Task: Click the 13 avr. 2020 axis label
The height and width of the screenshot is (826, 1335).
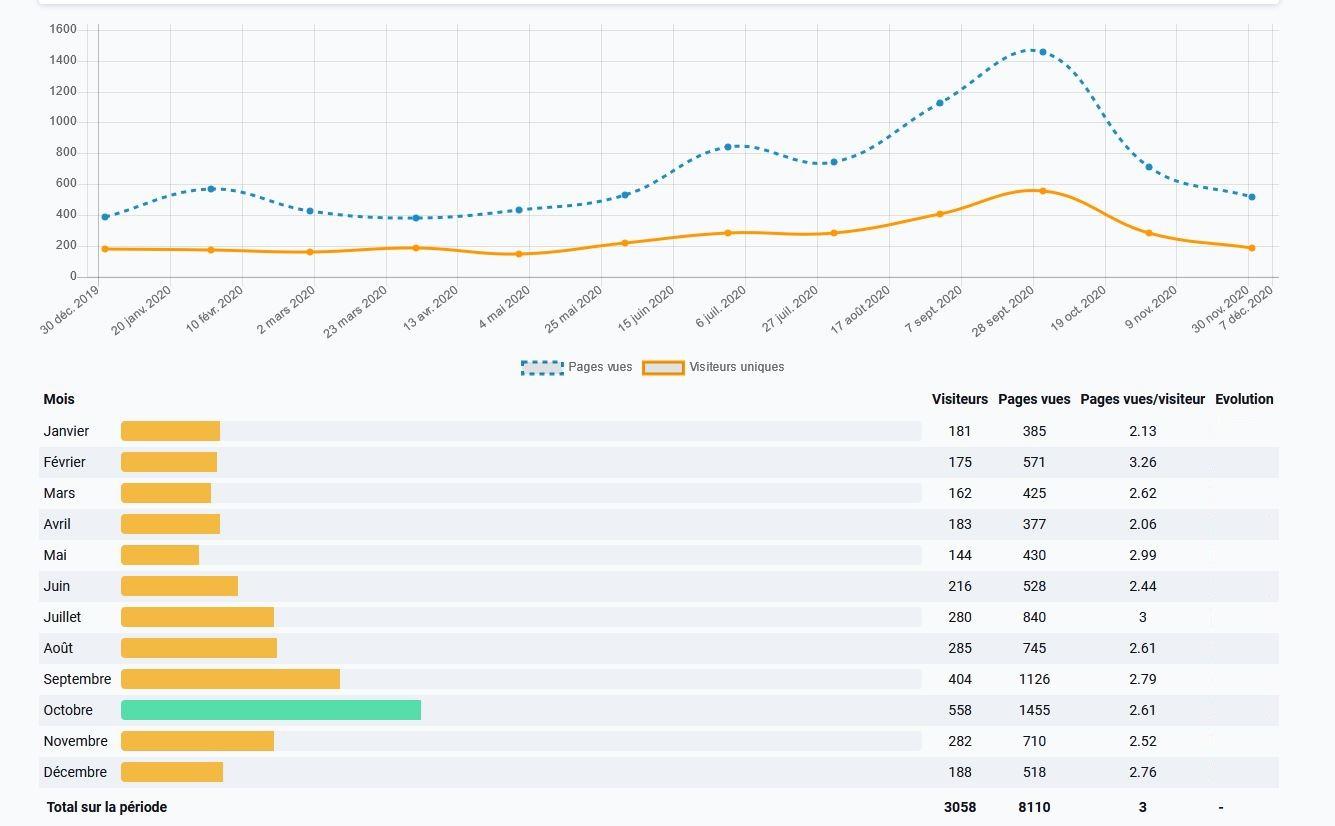Action: coord(430,309)
